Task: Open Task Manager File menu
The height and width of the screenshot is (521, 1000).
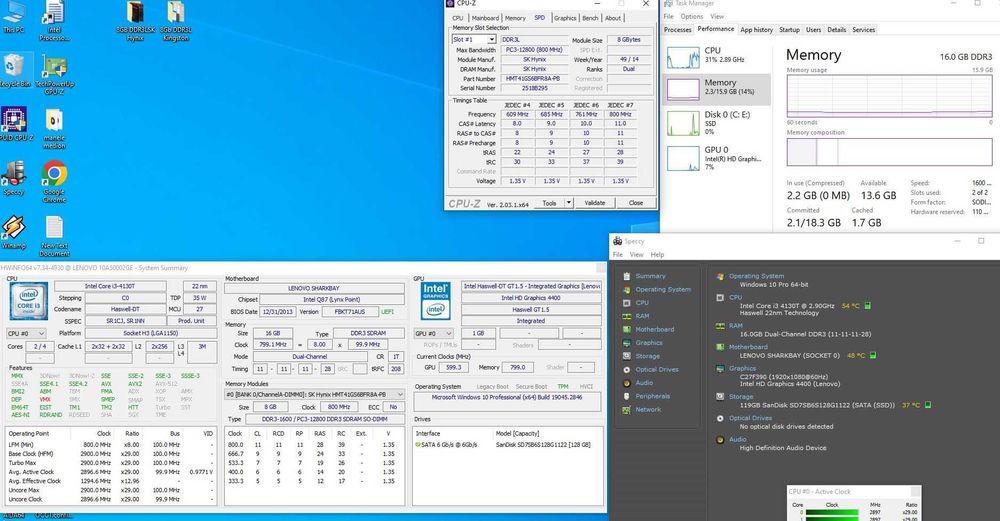Action: 668,17
